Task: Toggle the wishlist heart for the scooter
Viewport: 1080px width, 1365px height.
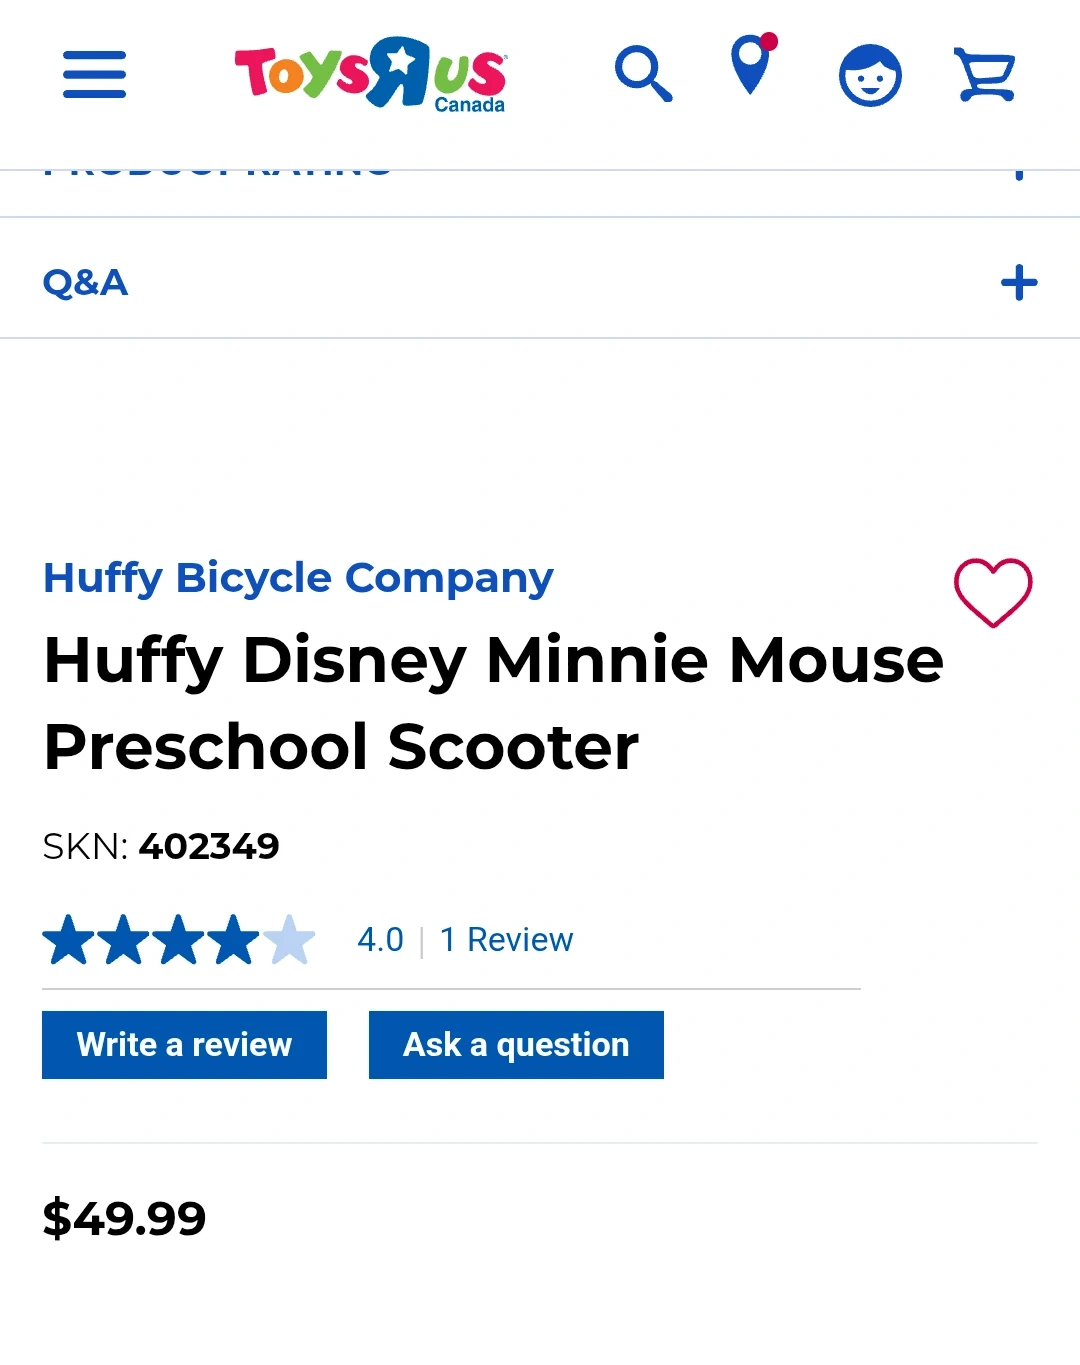Action: point(992,592)
